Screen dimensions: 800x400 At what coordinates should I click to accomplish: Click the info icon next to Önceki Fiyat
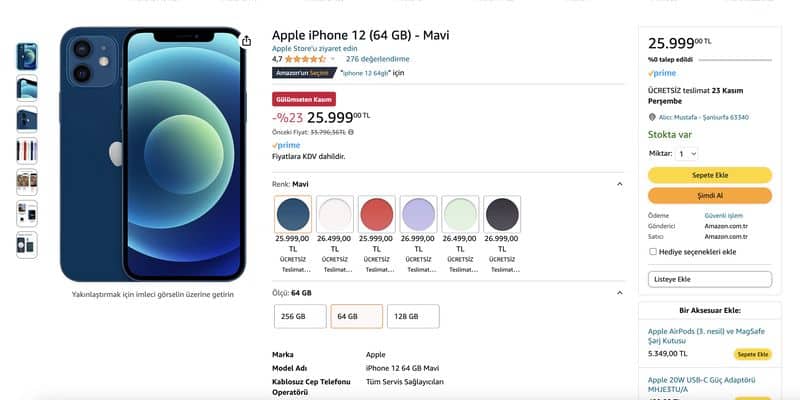[351, 132]
